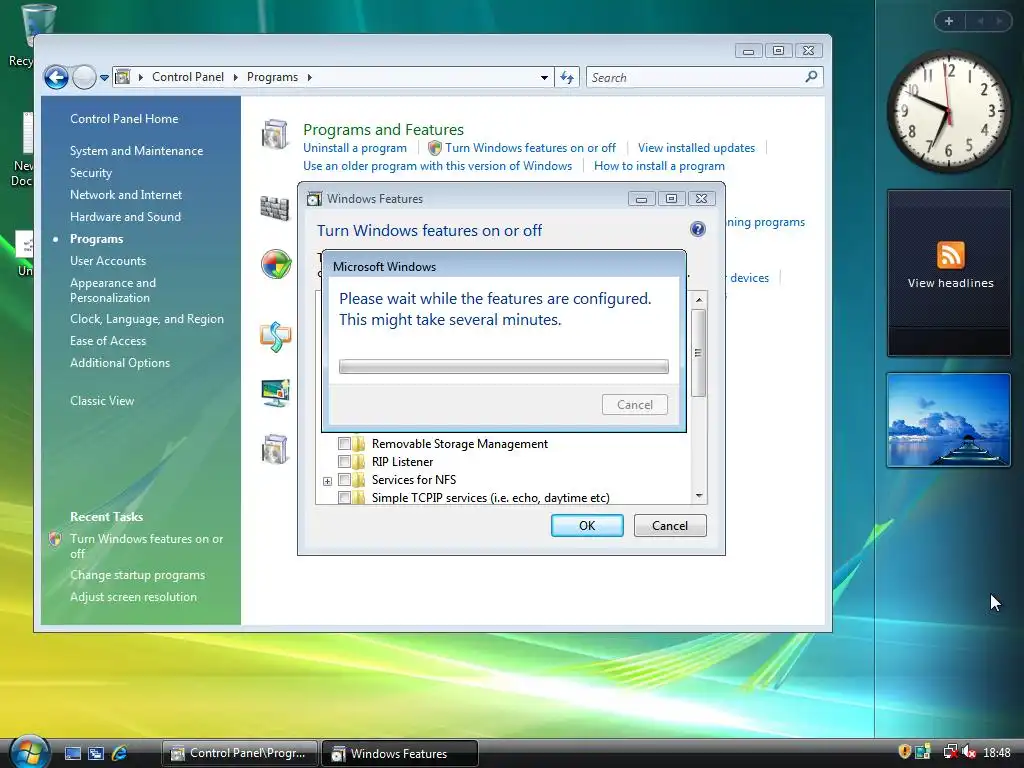Click OK in Windows Features dialog
This screenshot has width=1024, height=768.
(587, 526)
